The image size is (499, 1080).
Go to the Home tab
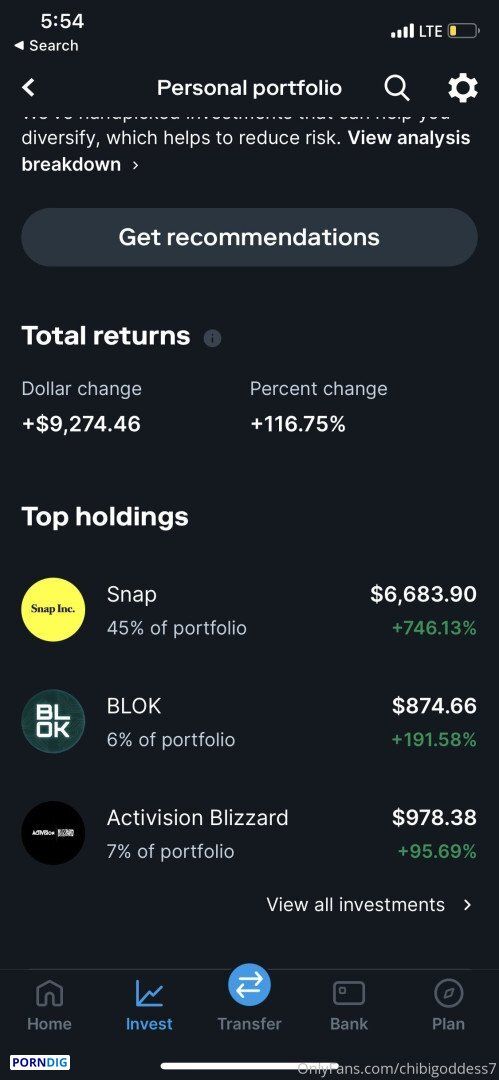click(50, 1006)
